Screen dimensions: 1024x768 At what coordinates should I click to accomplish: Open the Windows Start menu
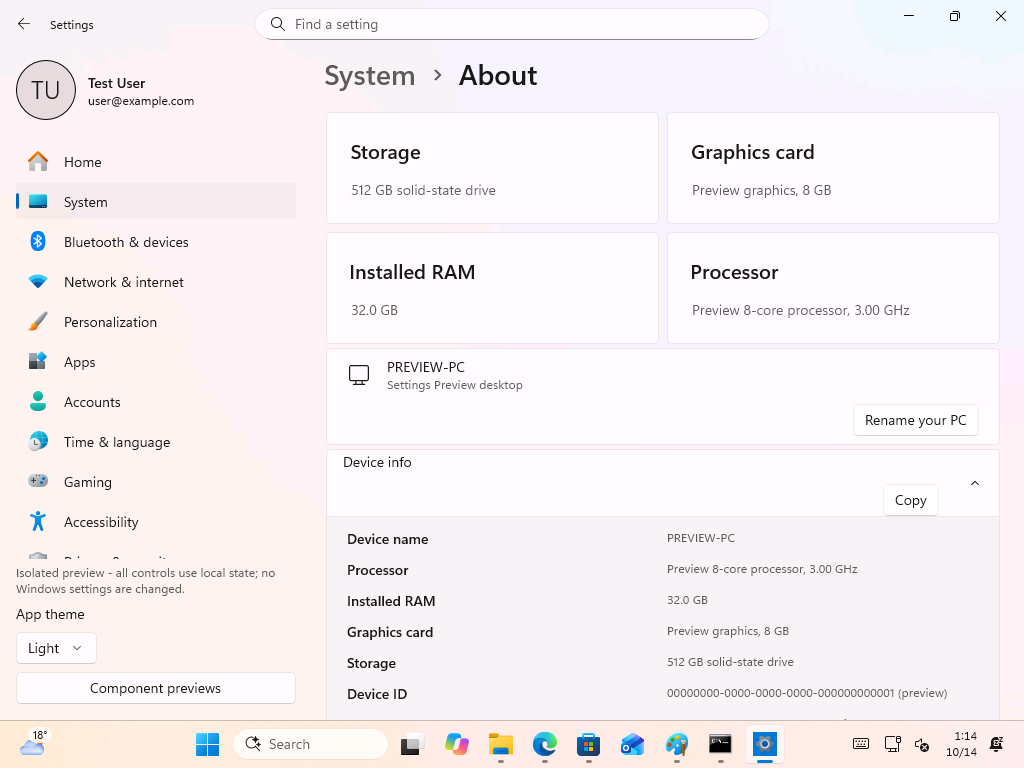tap(208, 744)
